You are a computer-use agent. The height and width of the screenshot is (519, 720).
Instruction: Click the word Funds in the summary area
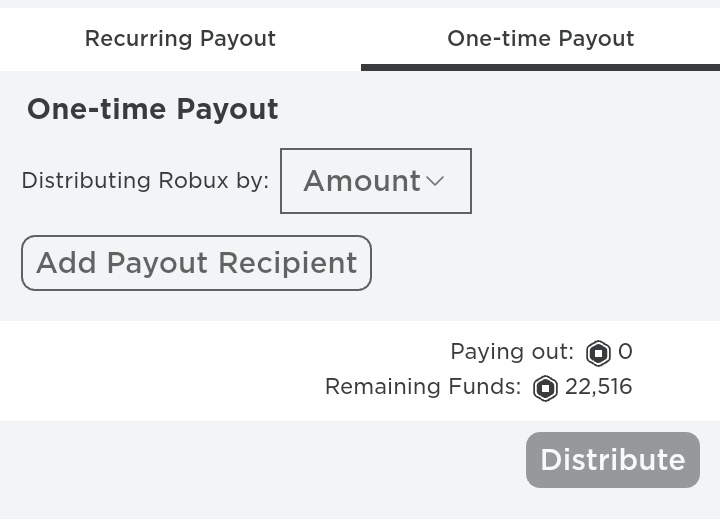[x=484, y=387]
